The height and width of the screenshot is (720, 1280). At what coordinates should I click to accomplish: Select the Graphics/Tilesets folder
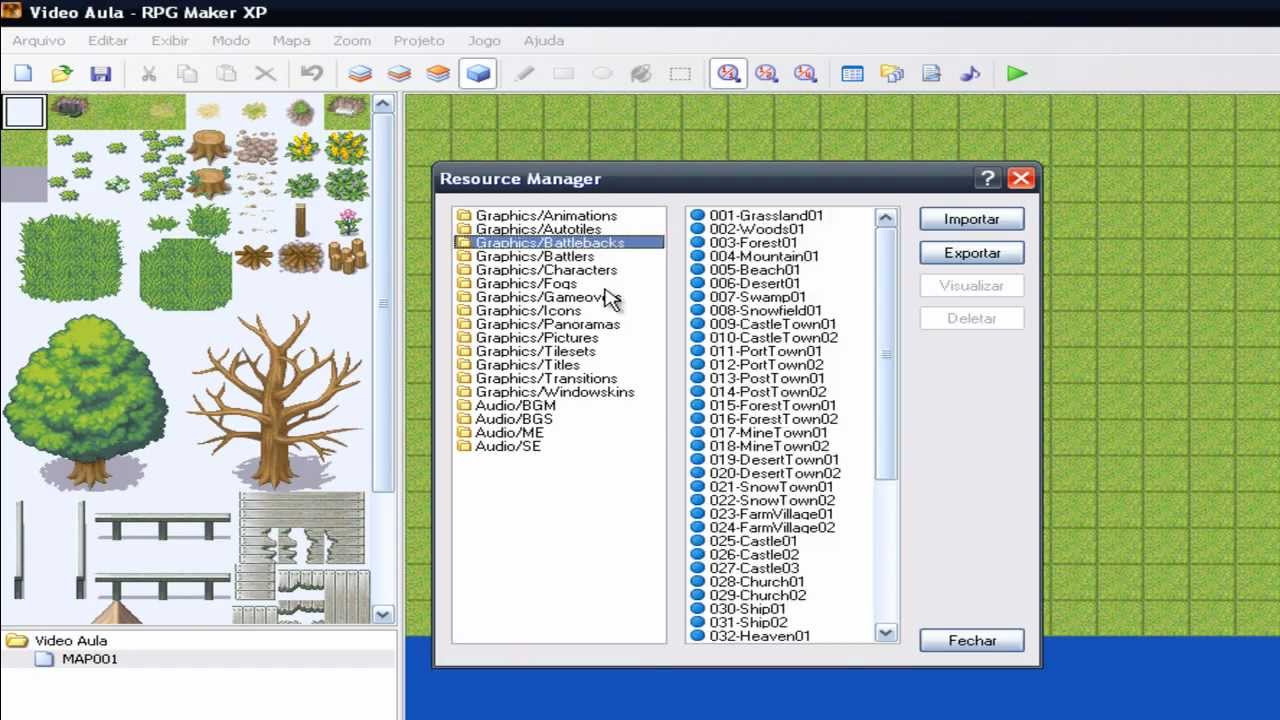click(535, 352)
